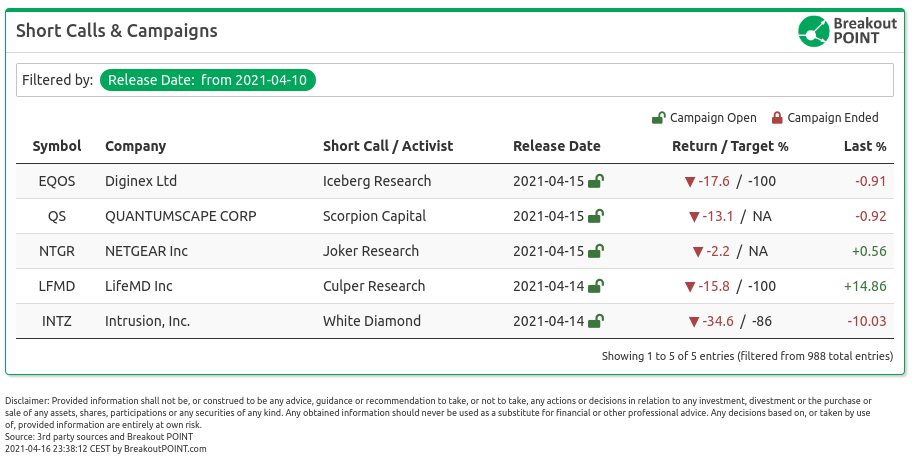Click the red down arrow for INTZ return

pyautogui.click(x=694, y=321)
